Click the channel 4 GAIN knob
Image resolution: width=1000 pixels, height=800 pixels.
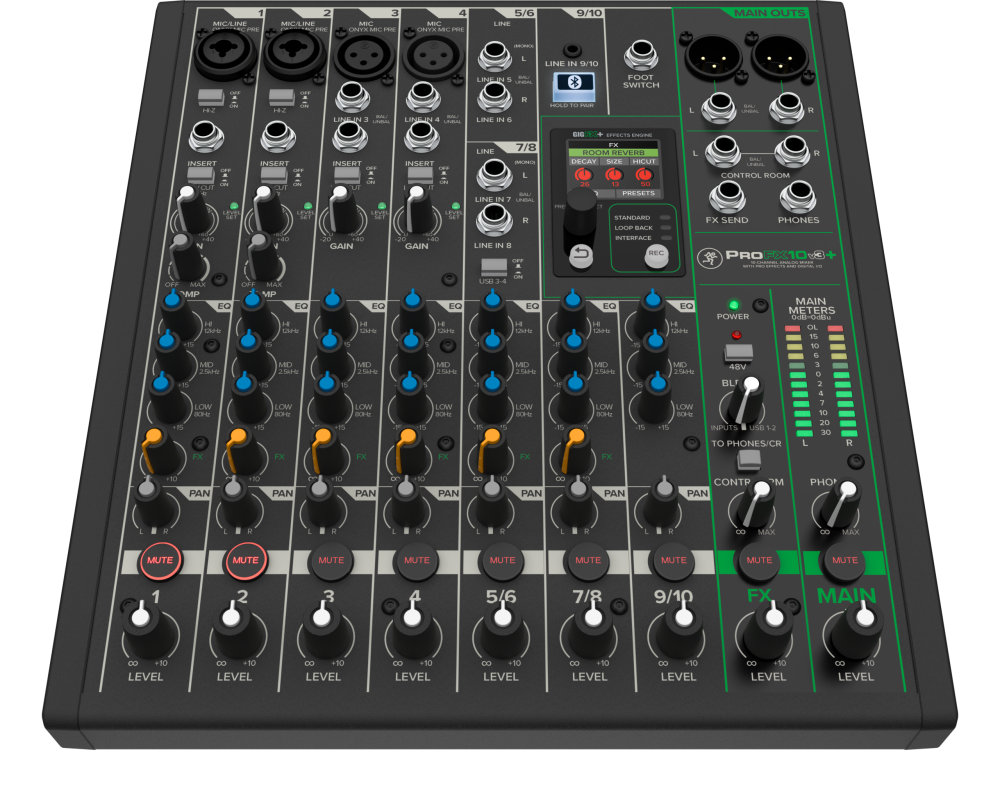pos(420,210)
